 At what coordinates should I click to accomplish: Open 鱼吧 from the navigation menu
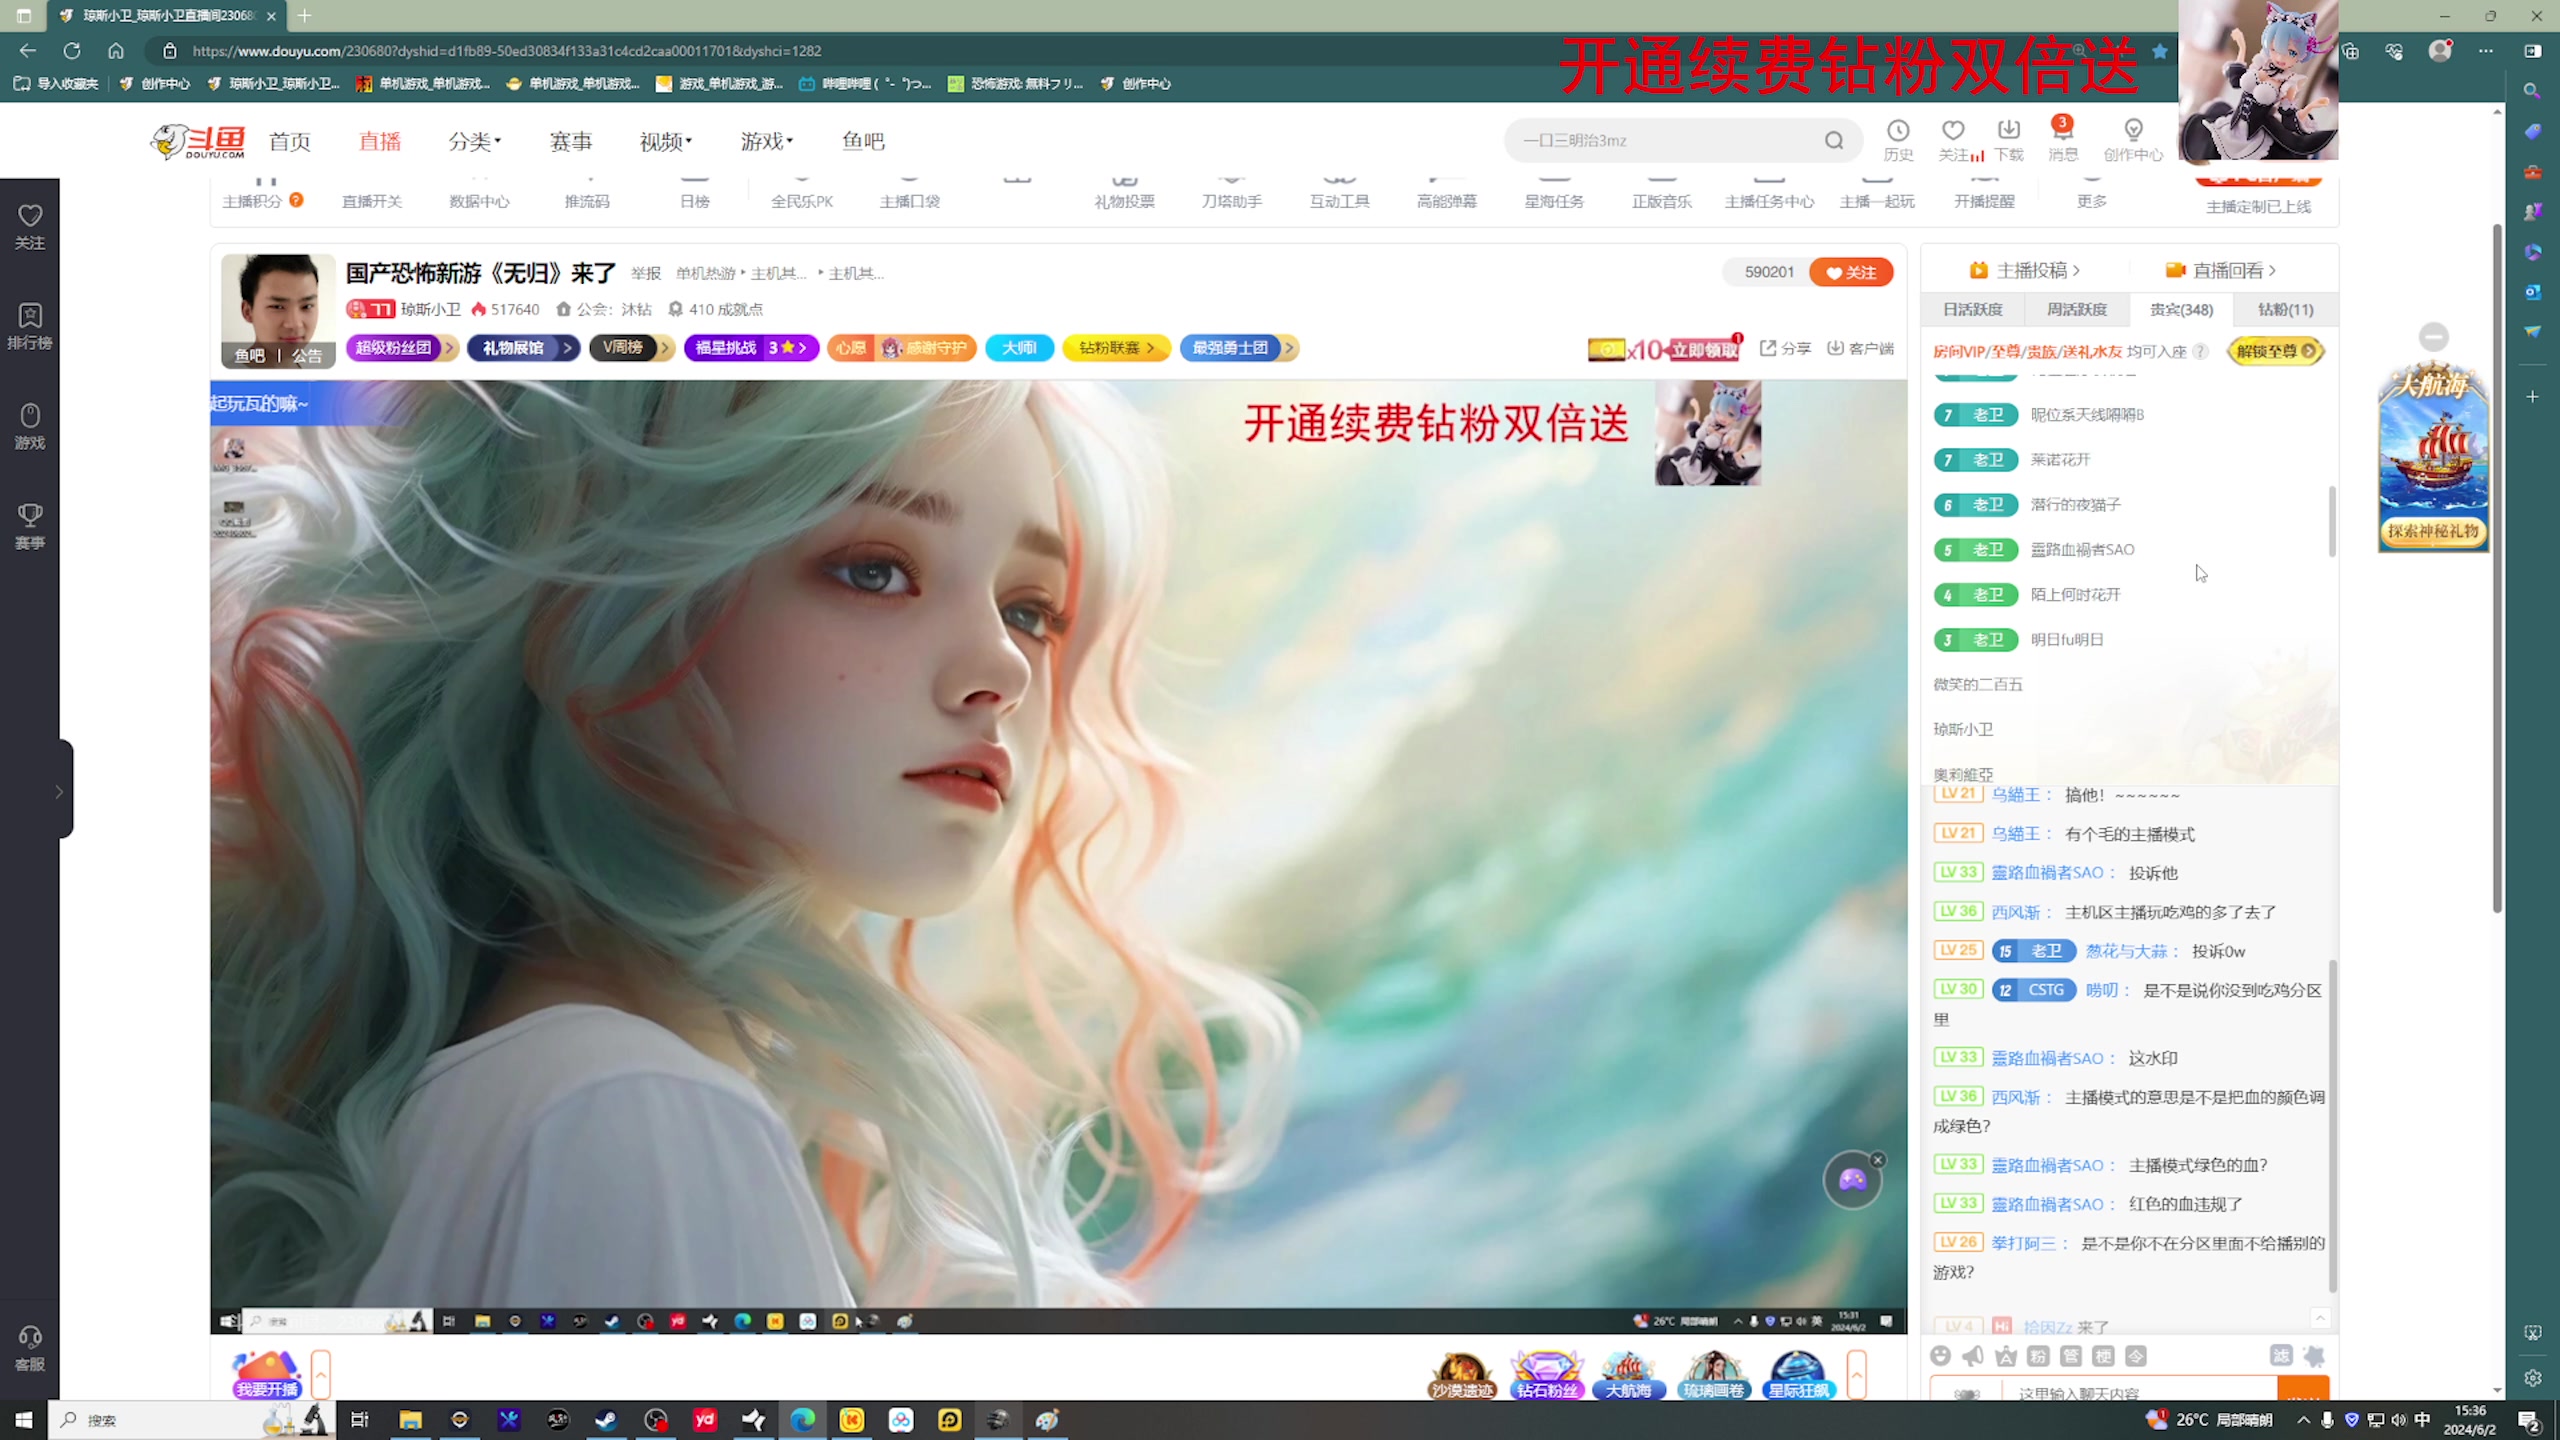coord(862,141)
